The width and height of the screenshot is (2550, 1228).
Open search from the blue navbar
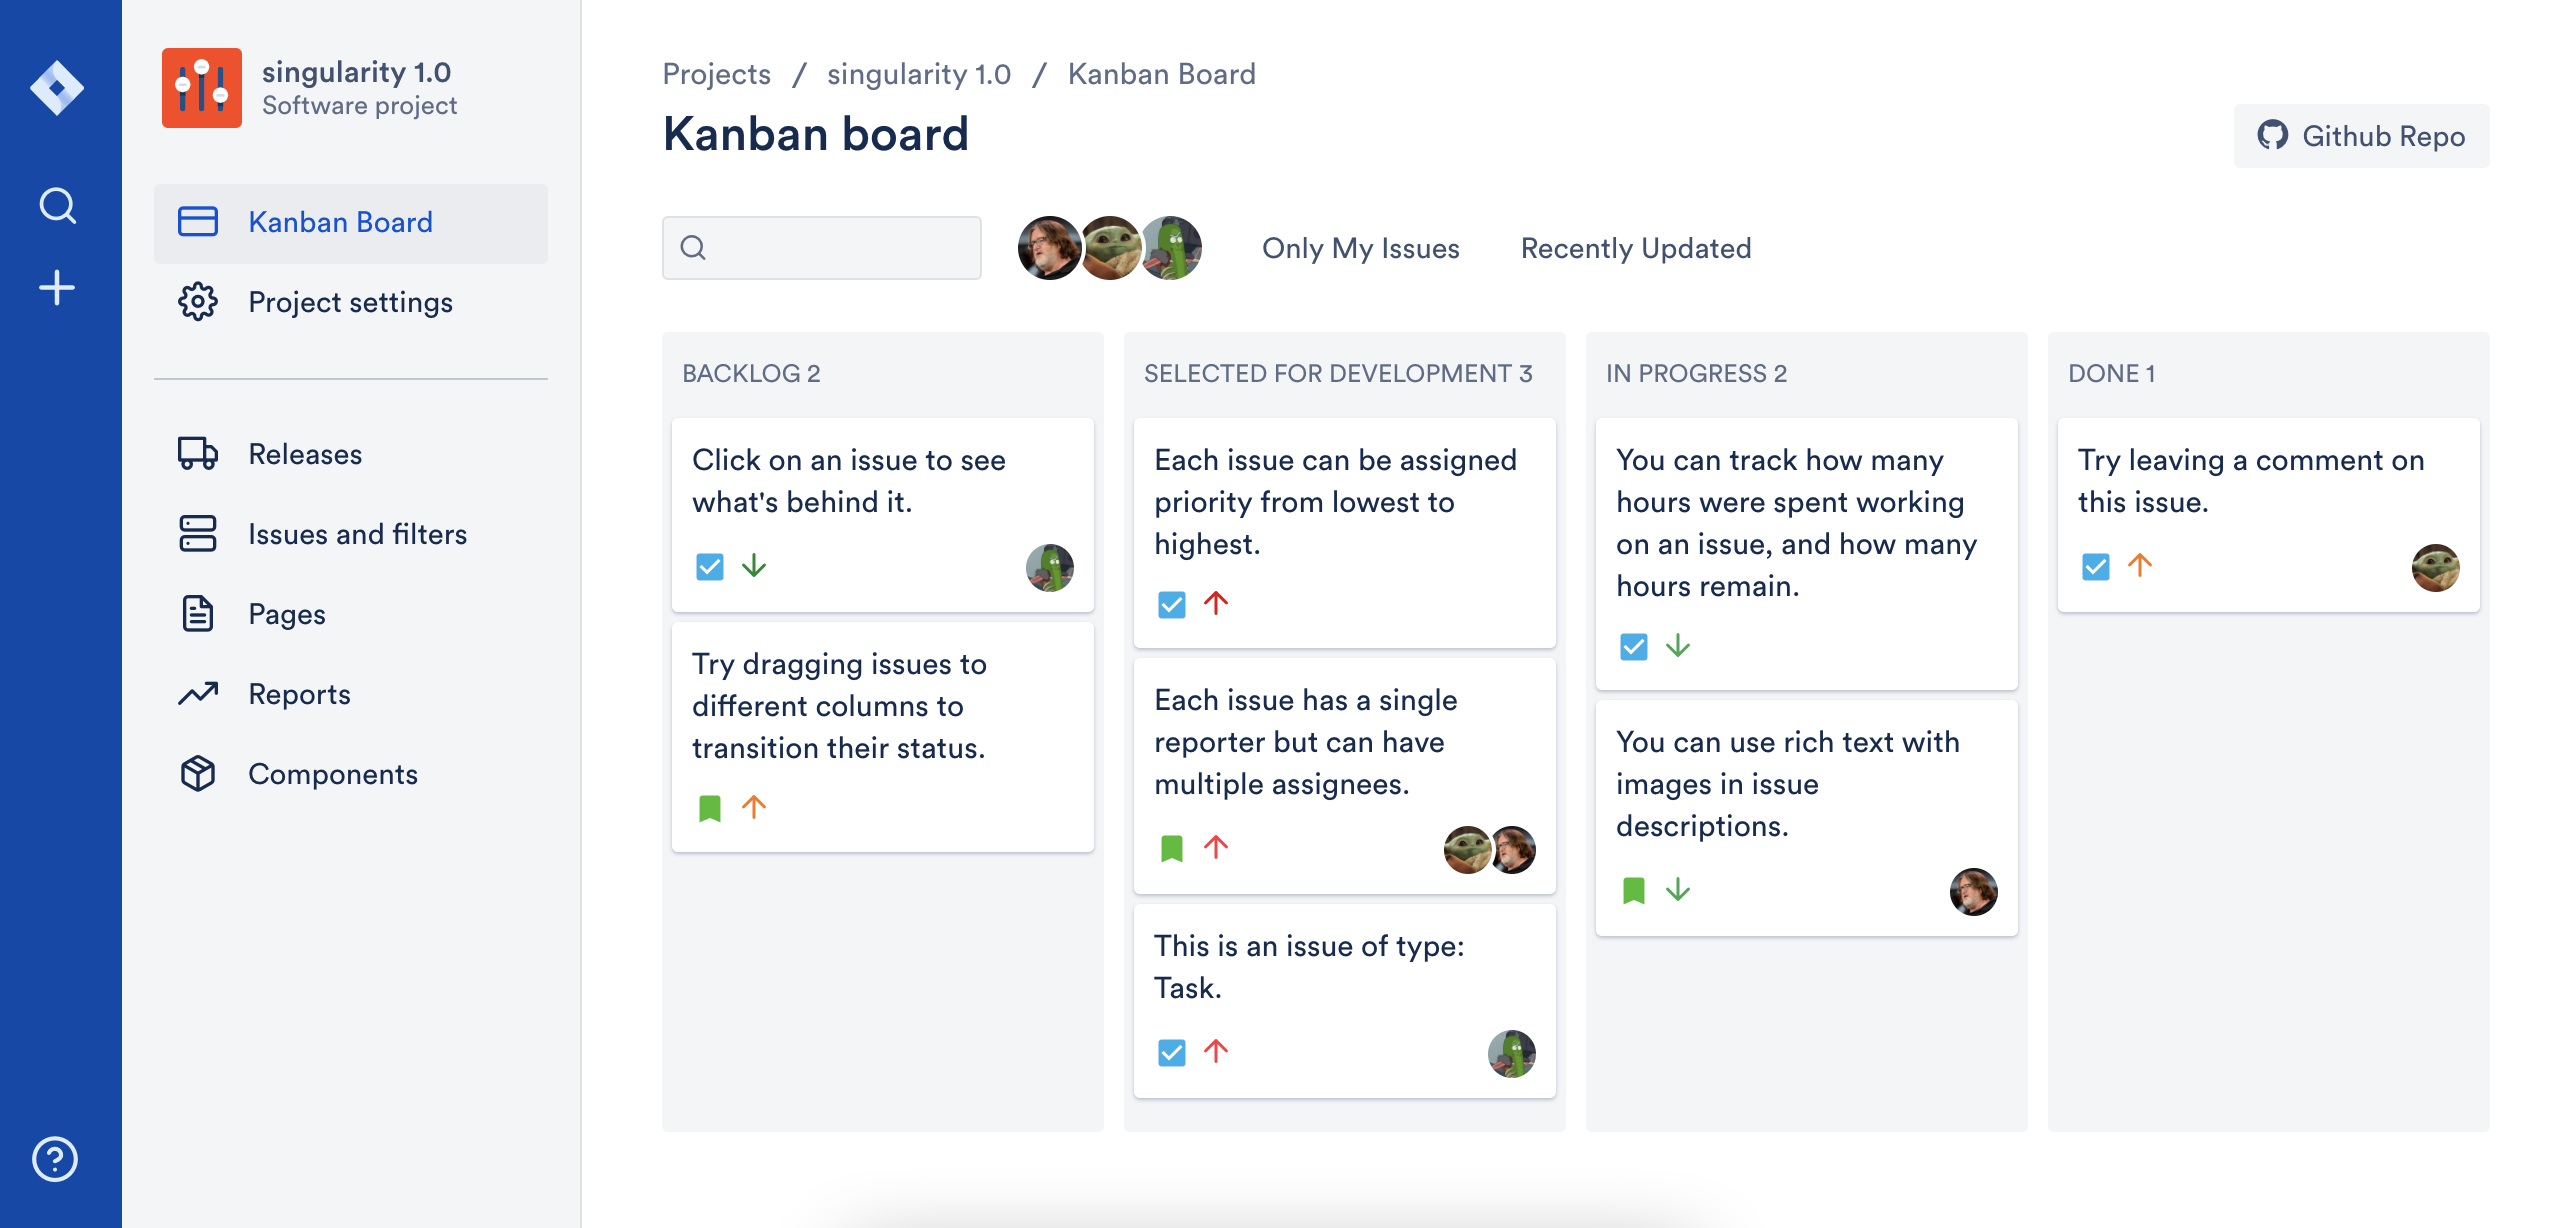[57, 206]
